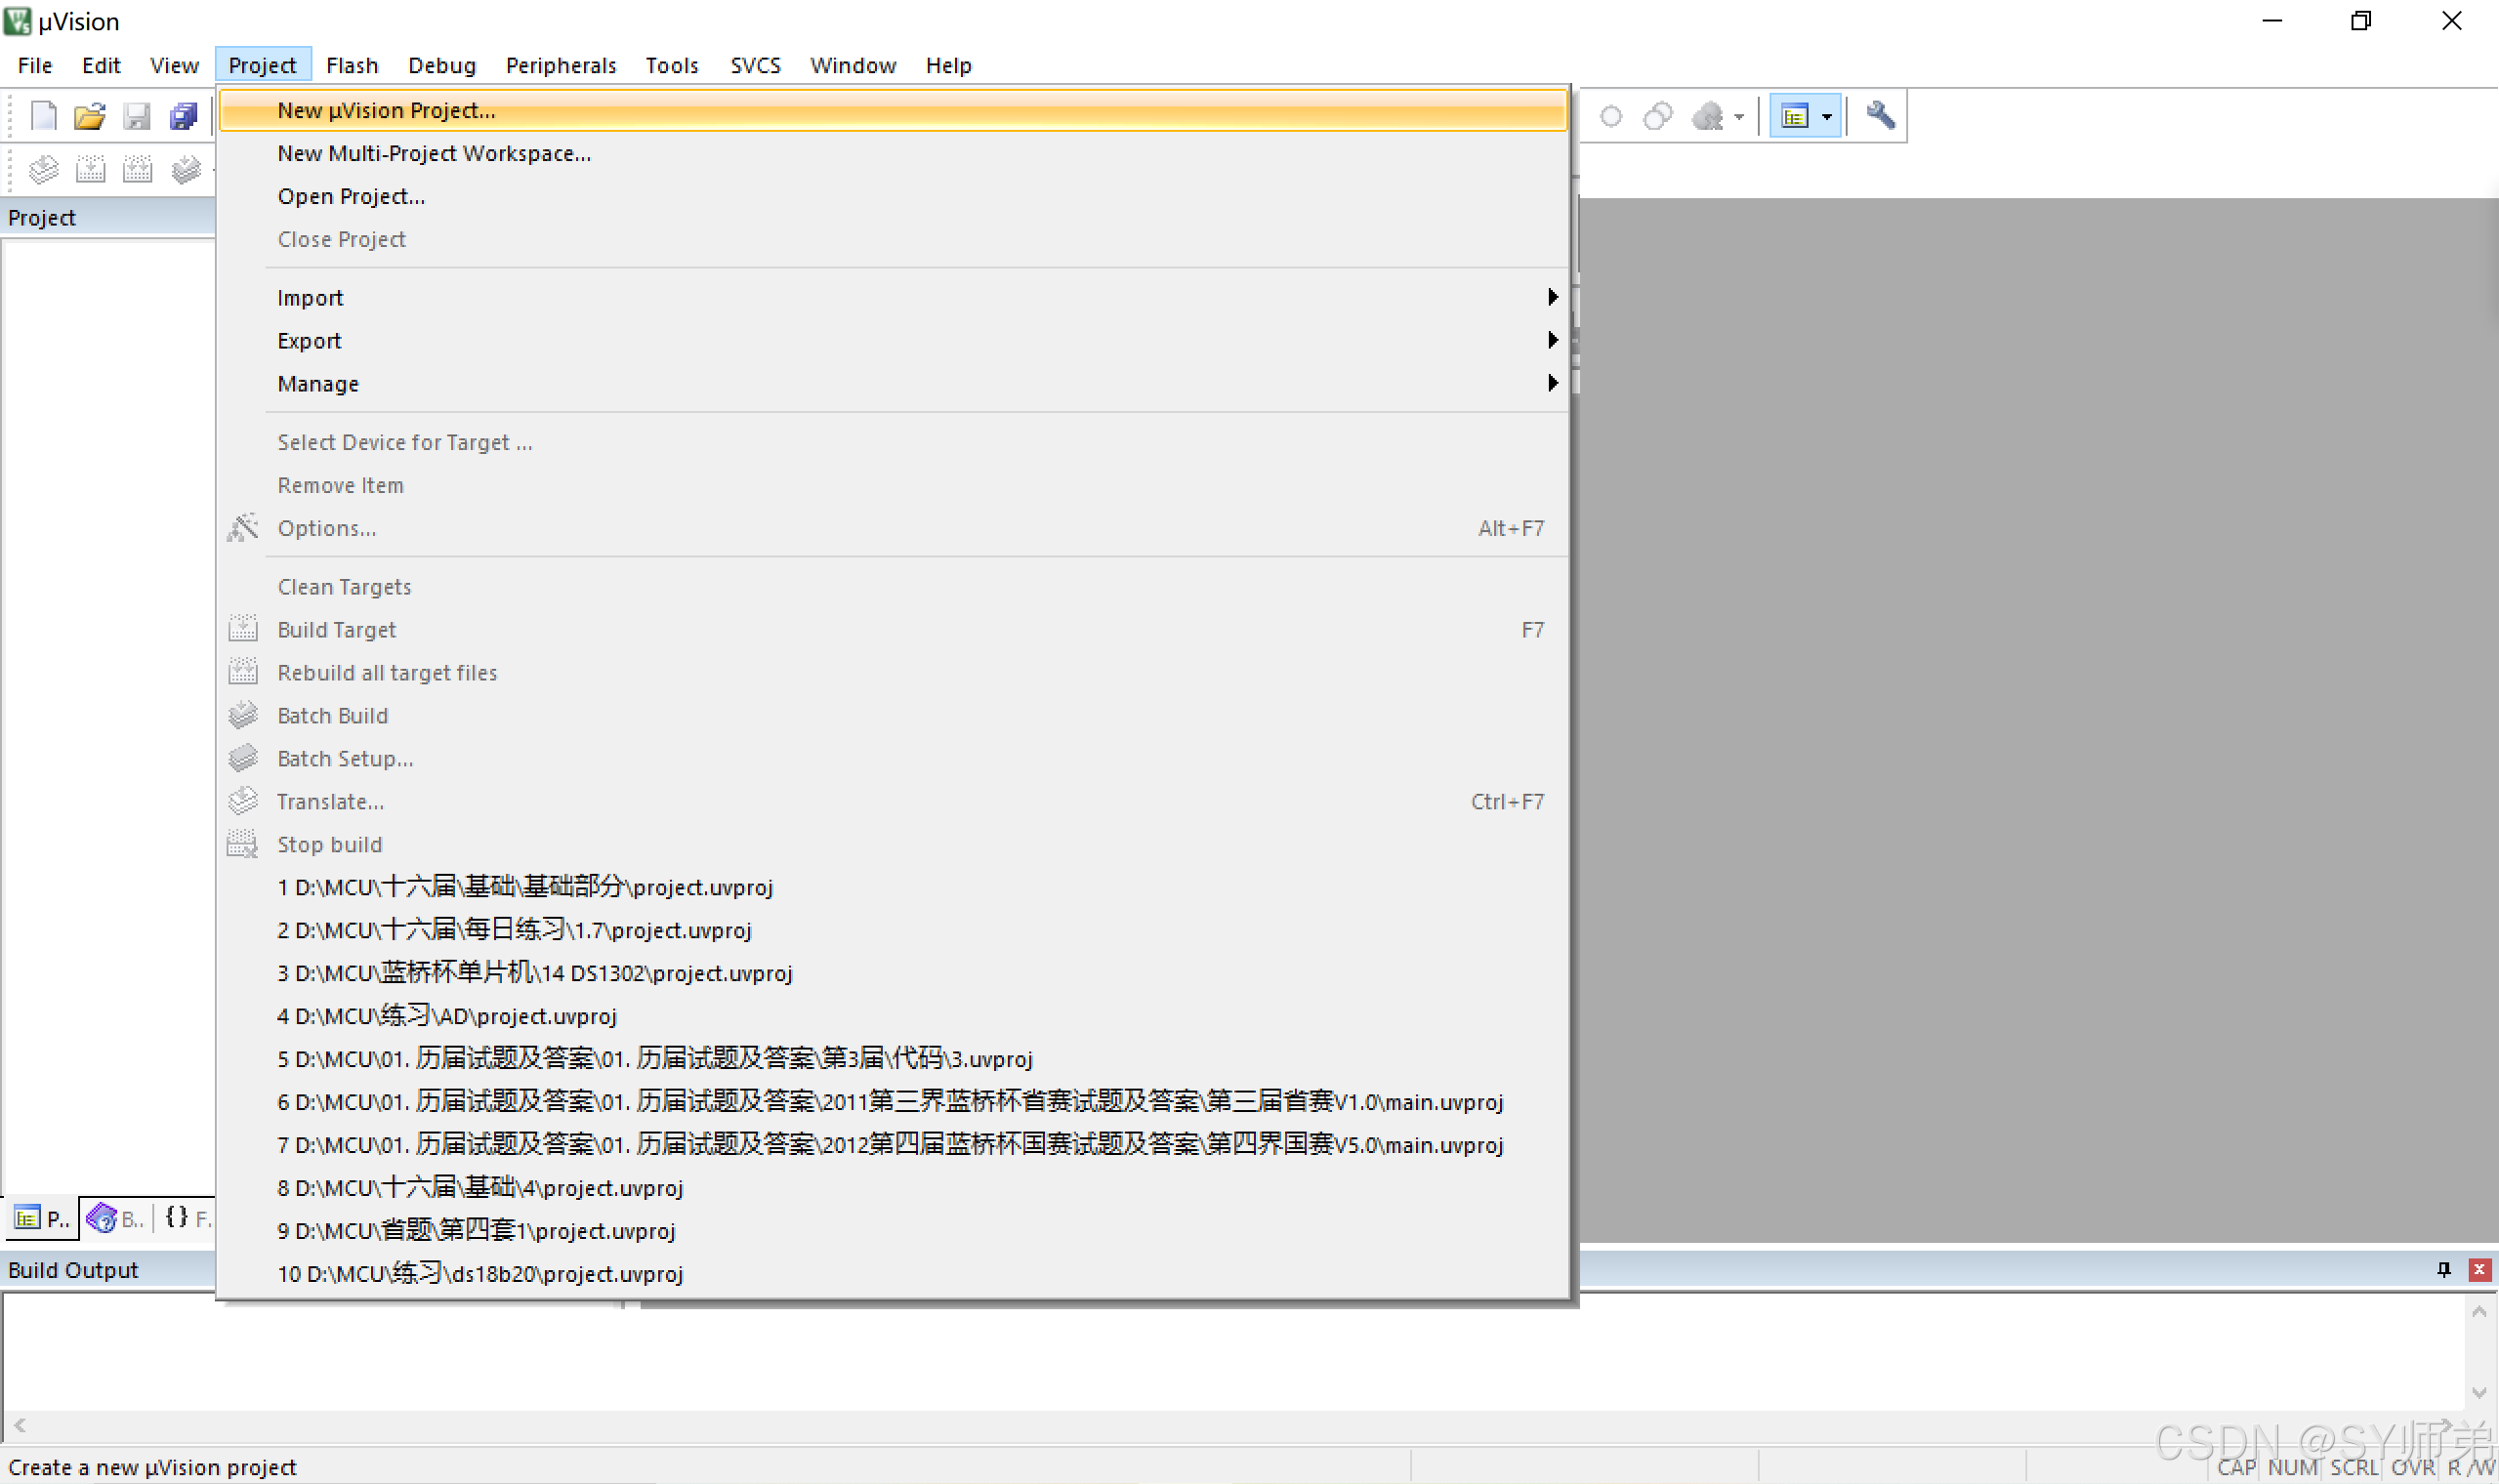Click the Translate menu icon
This screenshot has height=1484, width=2499.
(x=243, y=801)
